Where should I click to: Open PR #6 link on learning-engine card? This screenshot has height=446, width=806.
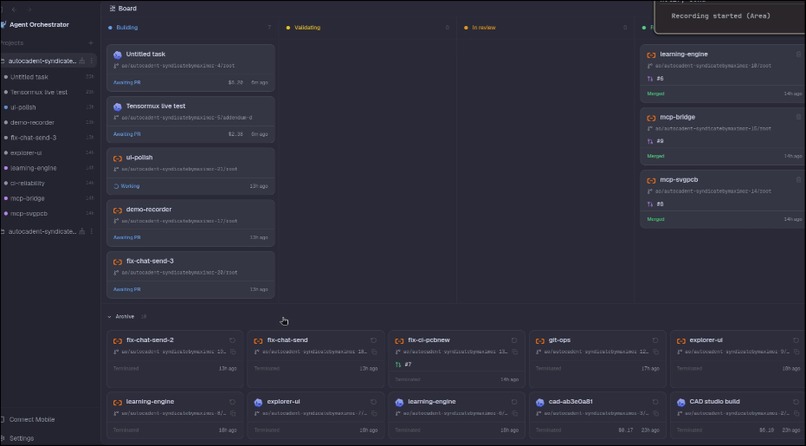[660, 79]
